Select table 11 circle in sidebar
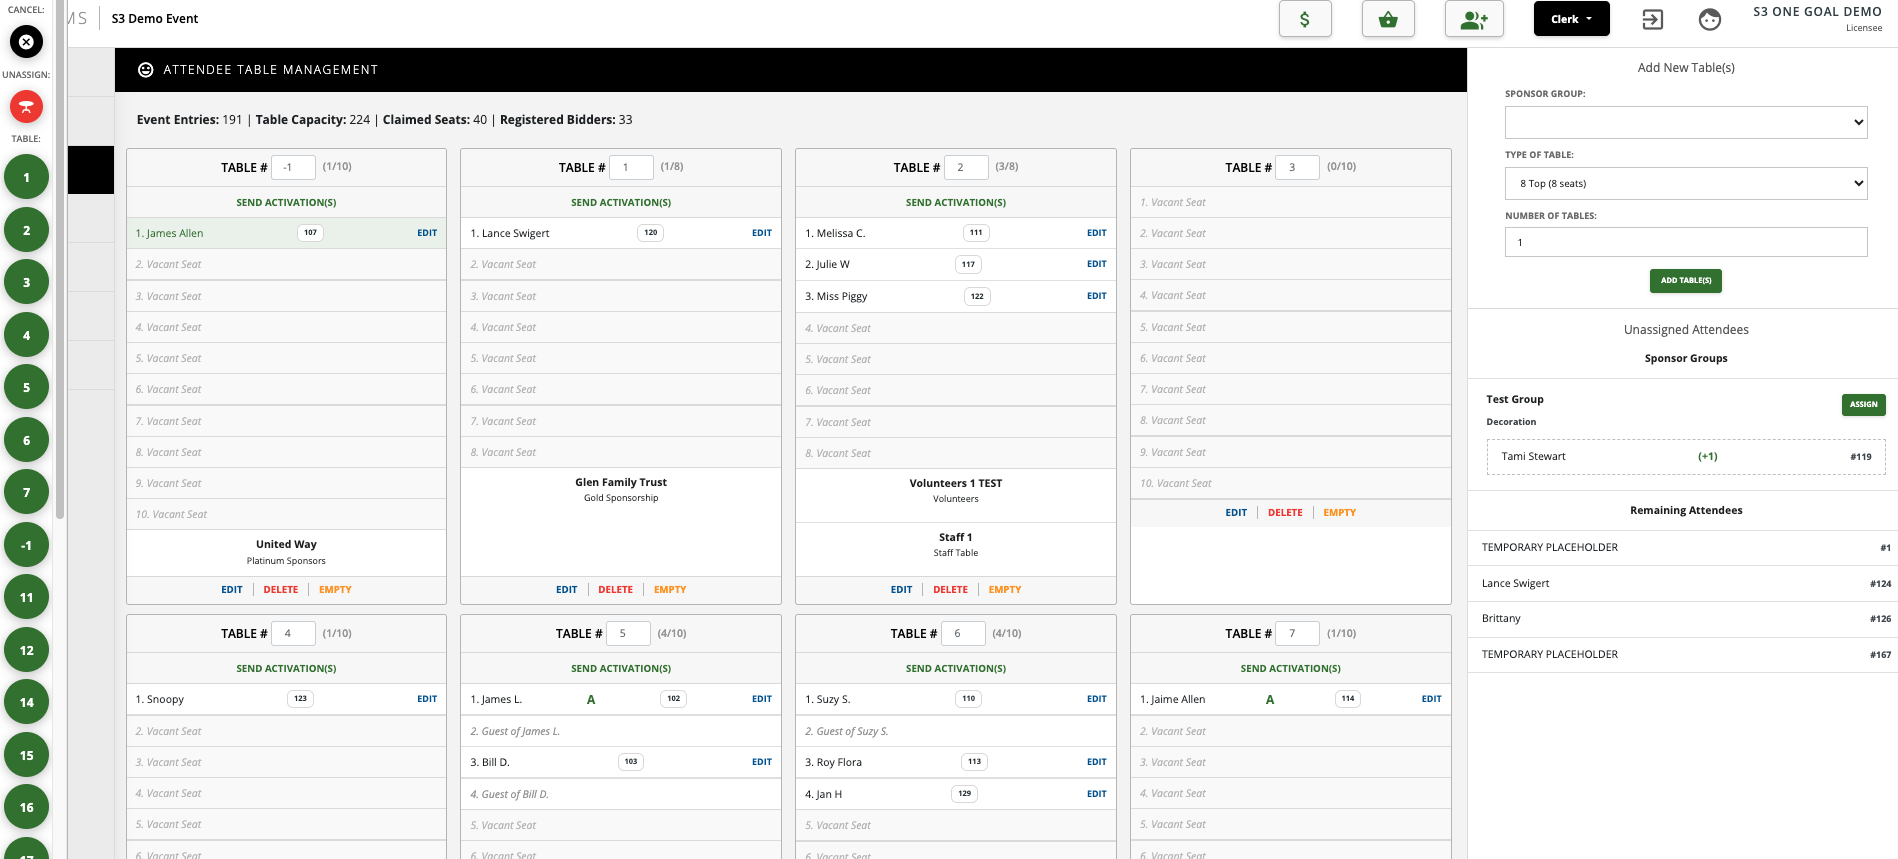 [x=26, y=598]
